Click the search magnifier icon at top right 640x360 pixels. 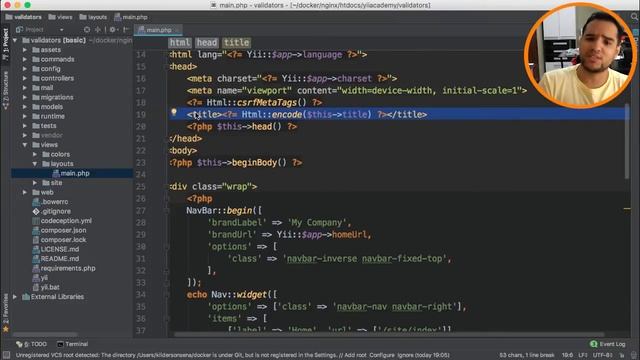[634, 17]
